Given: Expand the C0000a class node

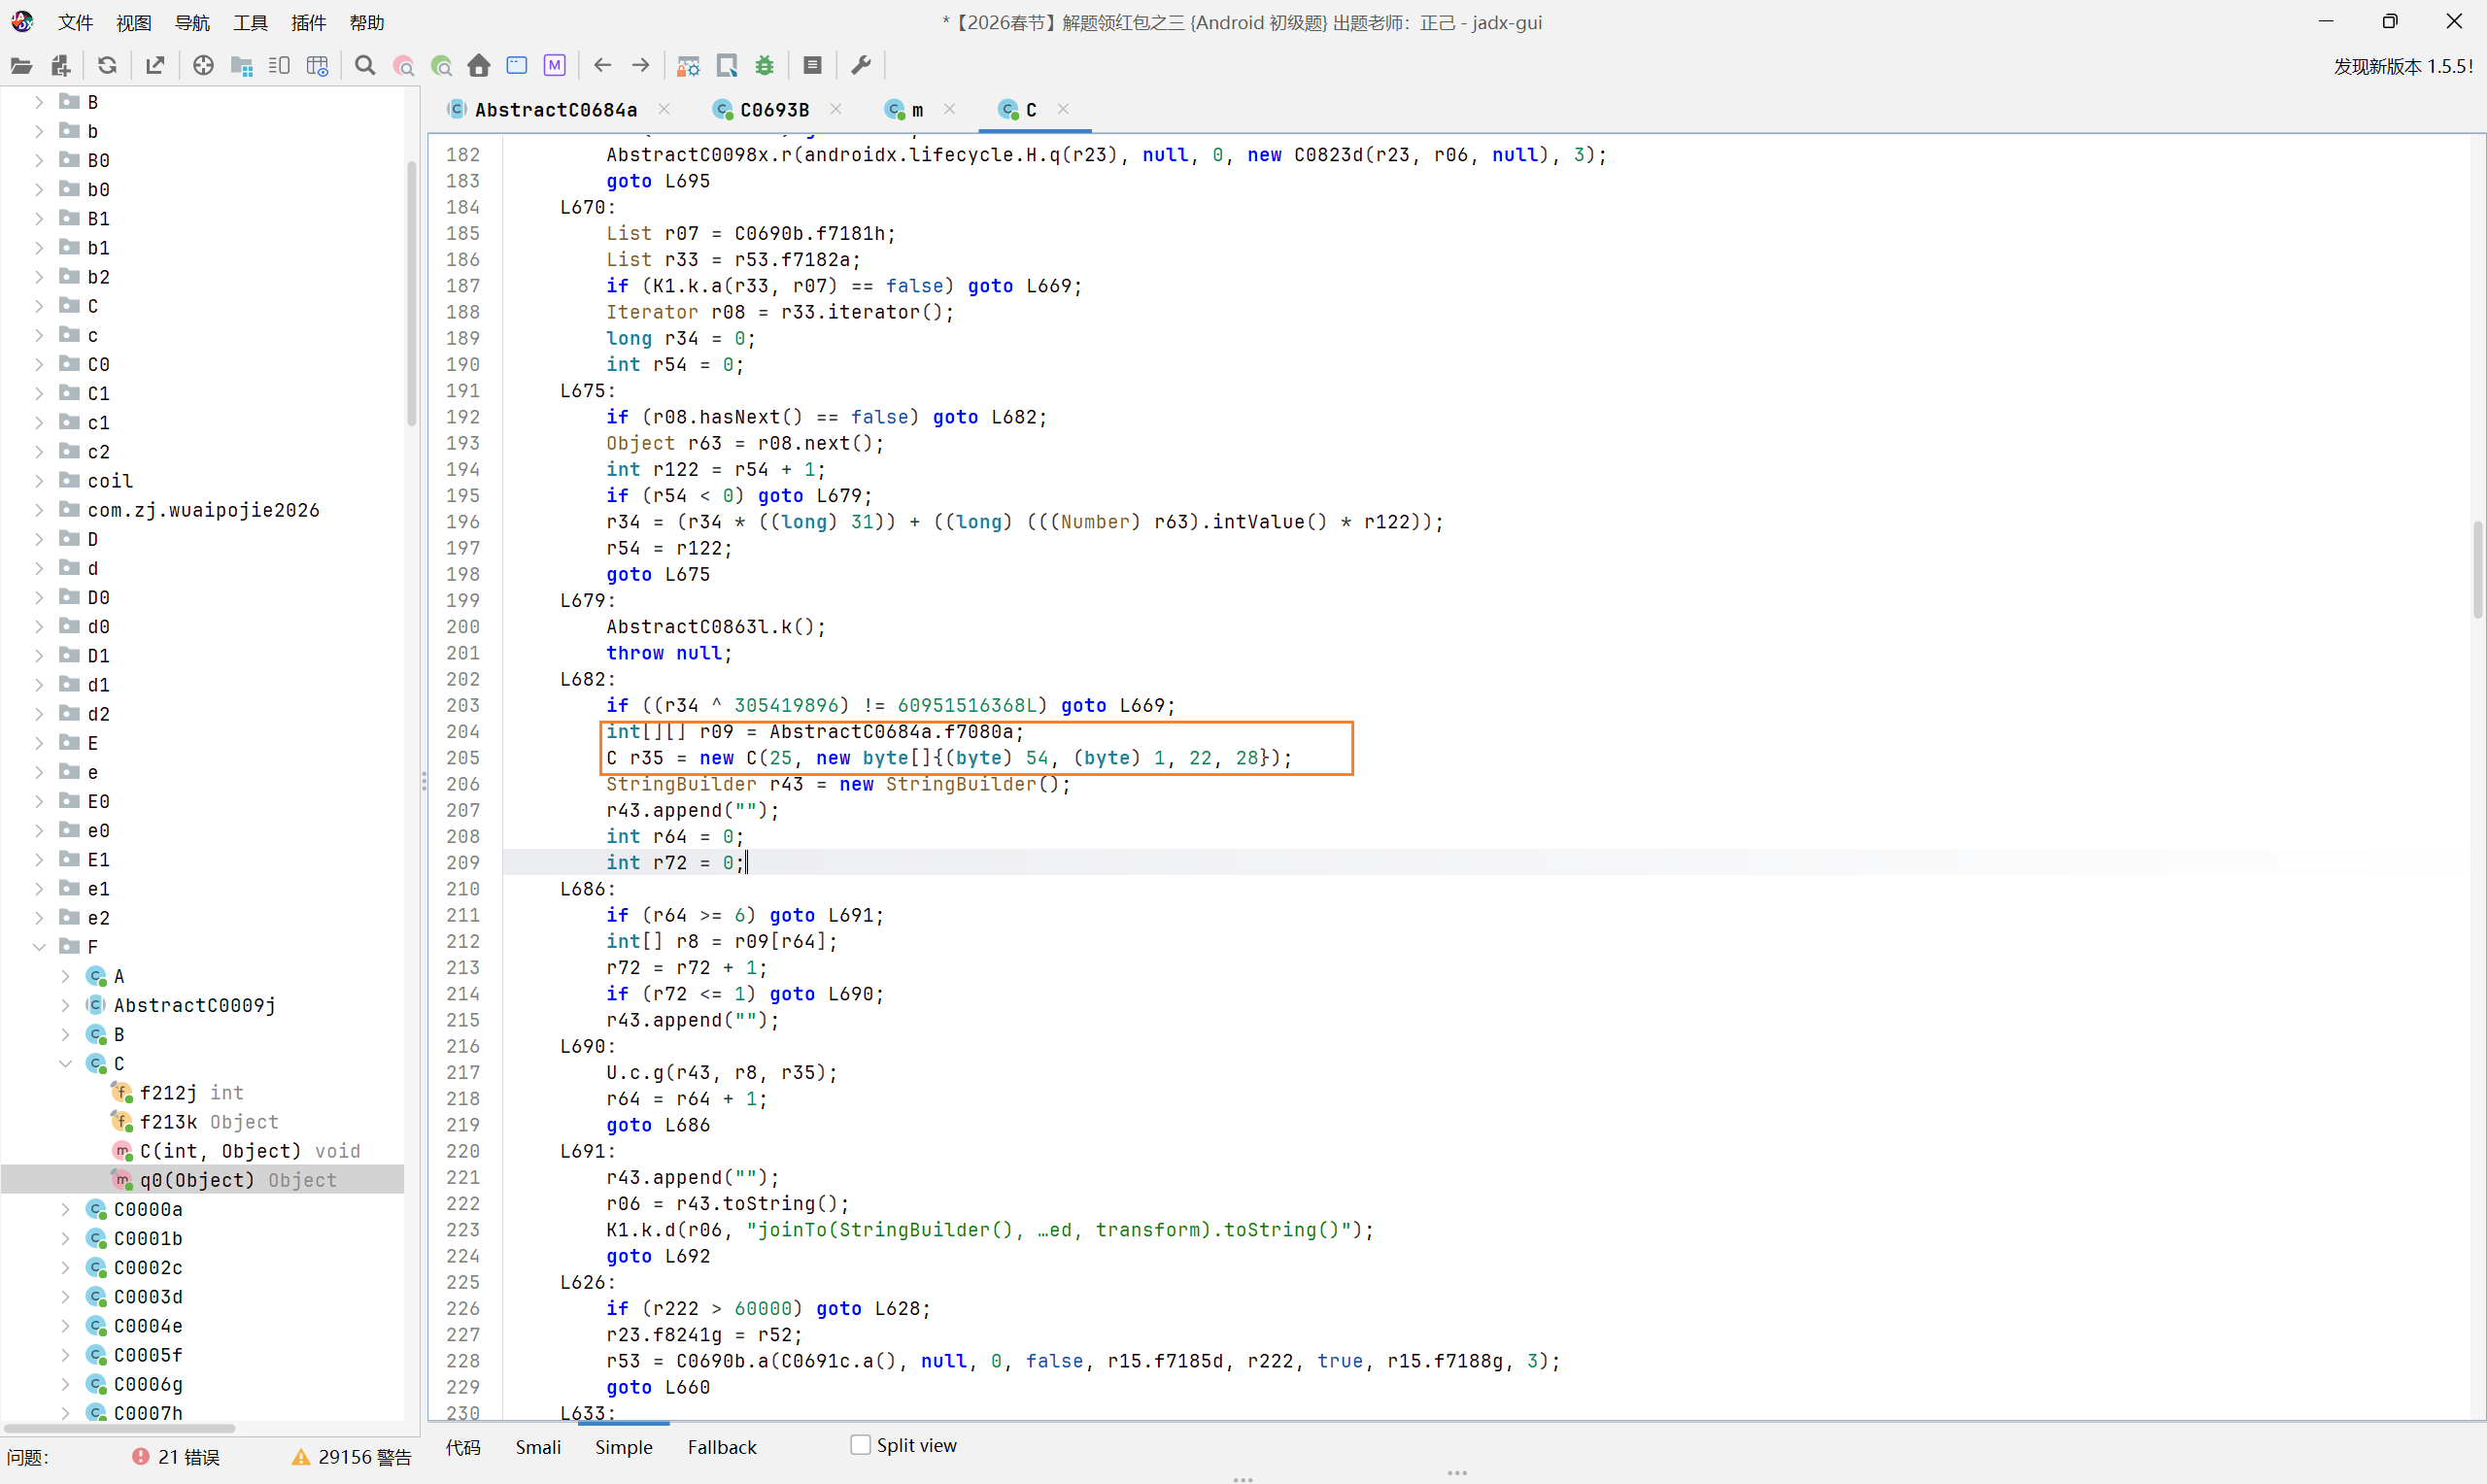Looking at the screenshot, I should 65,1209.
